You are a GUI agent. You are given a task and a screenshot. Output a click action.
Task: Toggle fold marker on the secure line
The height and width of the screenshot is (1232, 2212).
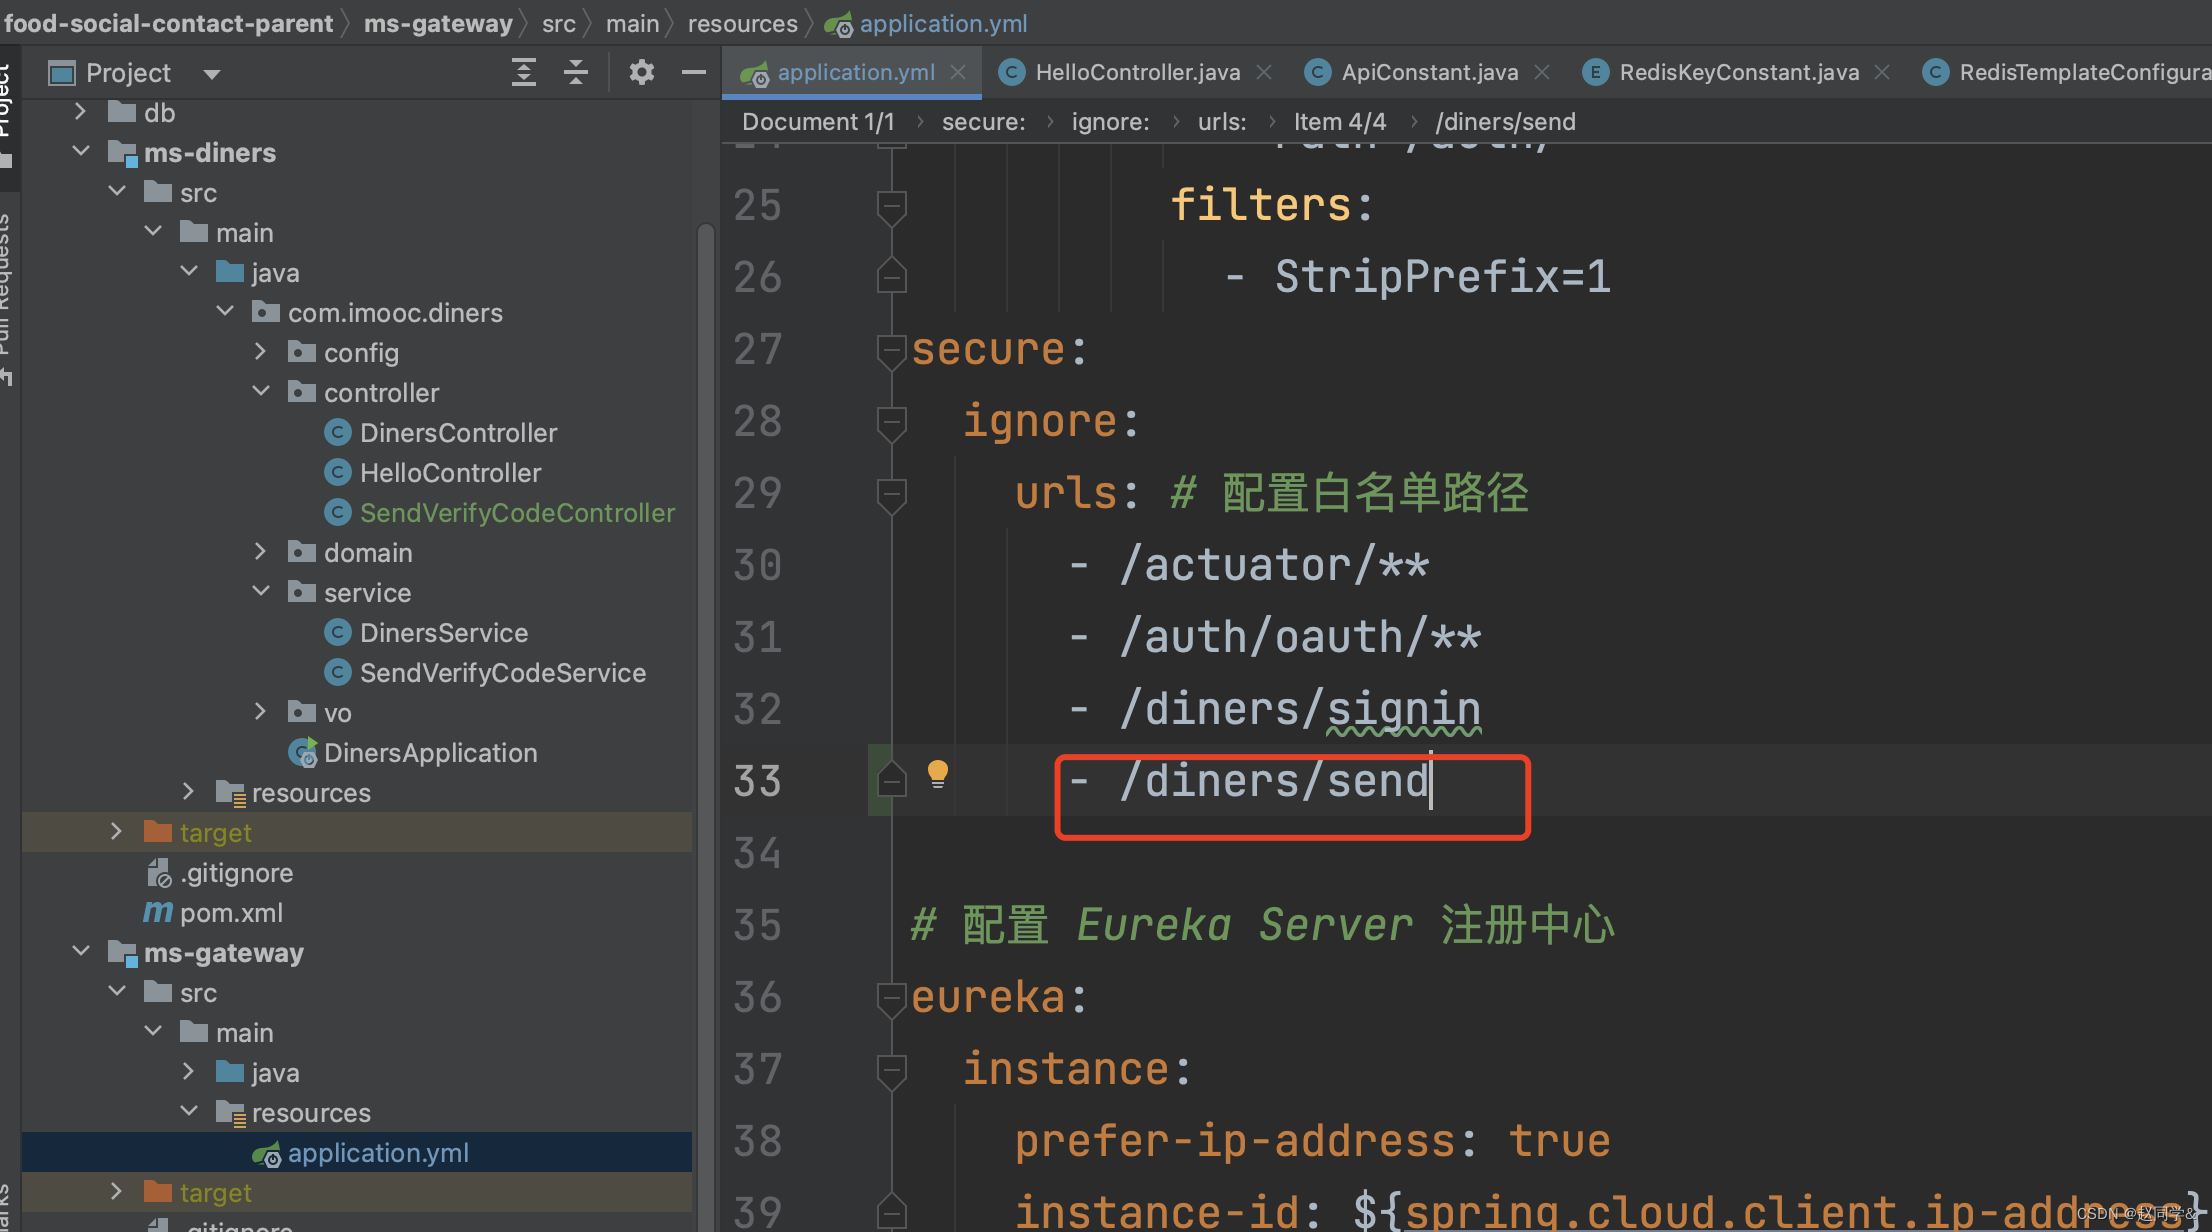coord(890,350)
